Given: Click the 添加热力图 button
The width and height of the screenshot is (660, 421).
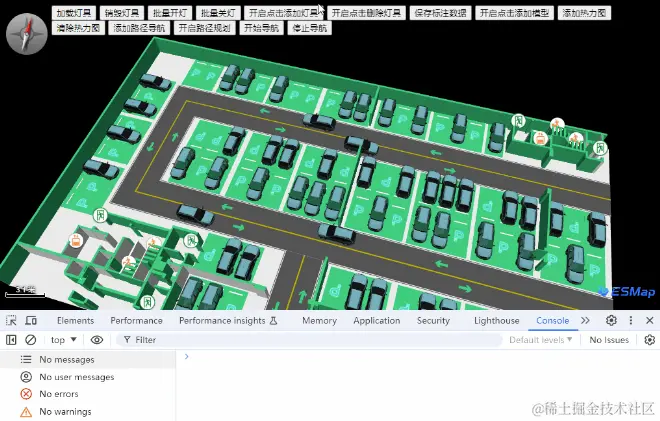Looking at the screenshot, I should click(x=584, y=13).
